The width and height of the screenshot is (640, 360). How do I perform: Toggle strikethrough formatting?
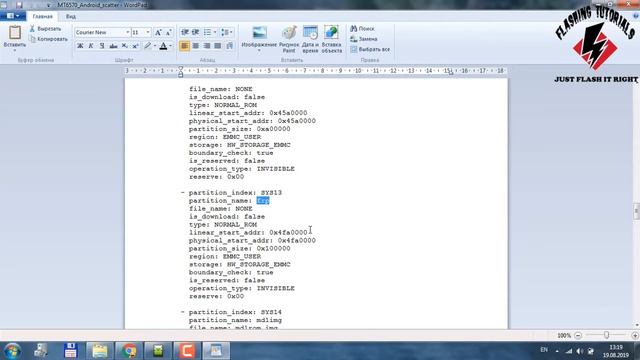tap(113, 46)
